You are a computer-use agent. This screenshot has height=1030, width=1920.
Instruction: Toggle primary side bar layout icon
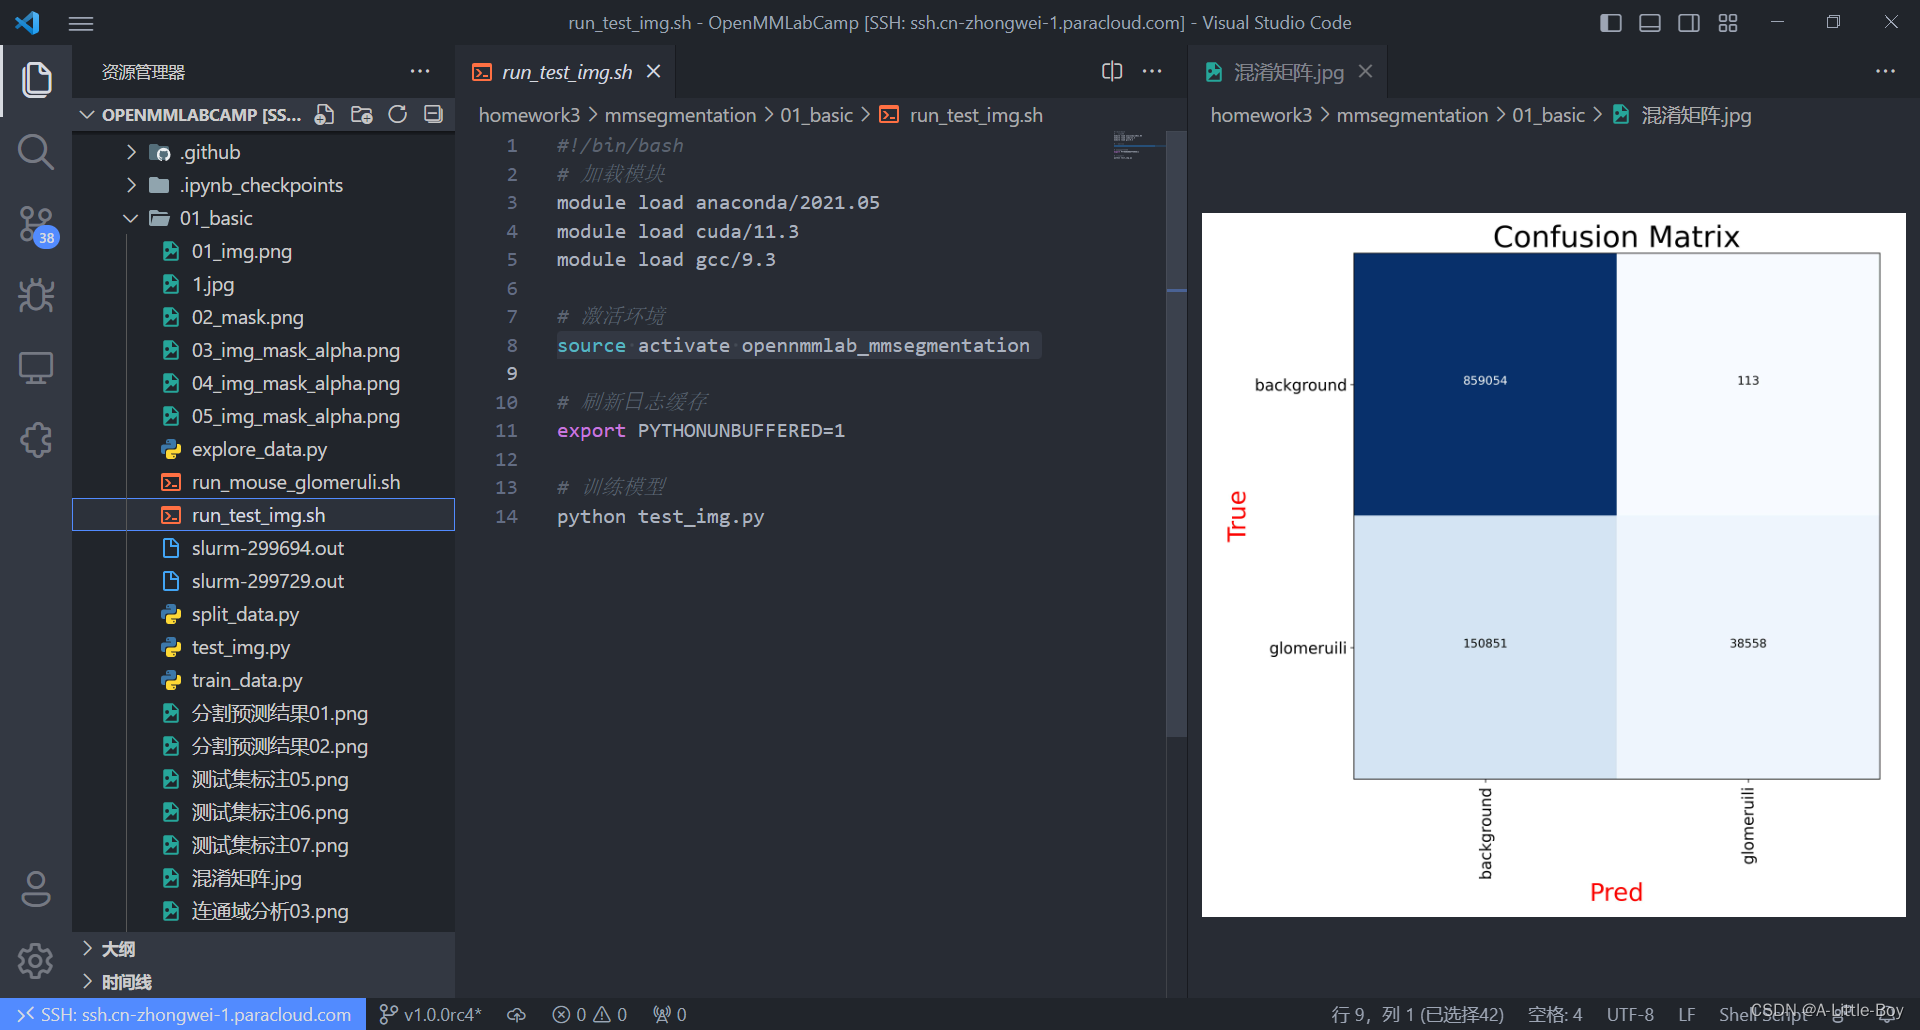coord(1611,23)
